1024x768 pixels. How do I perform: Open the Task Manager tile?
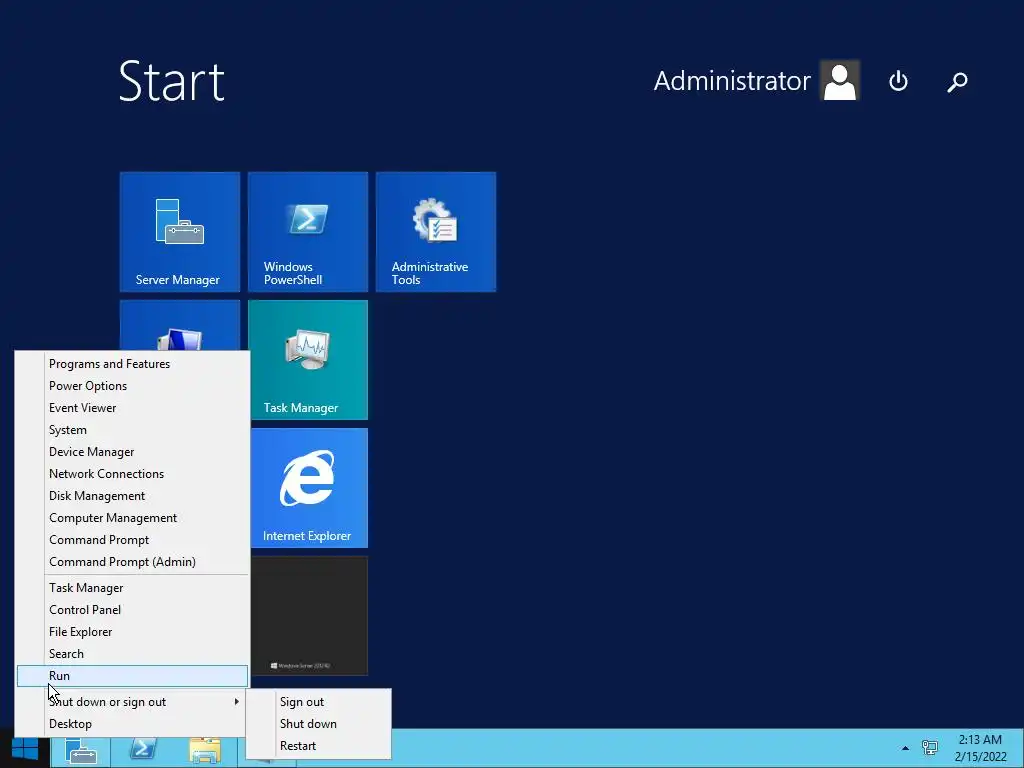point(308,360)
